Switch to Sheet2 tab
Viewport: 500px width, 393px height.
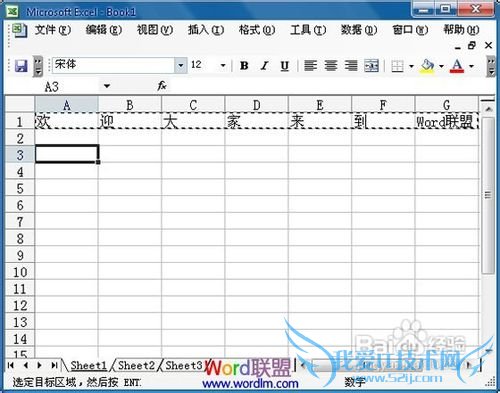click(x=136, y=366)
